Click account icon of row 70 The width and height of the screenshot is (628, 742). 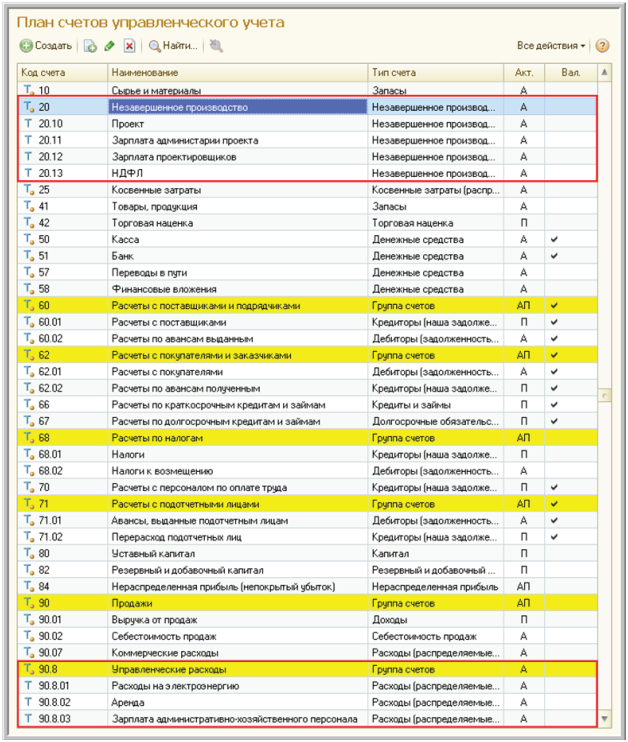tap(29, 487)
